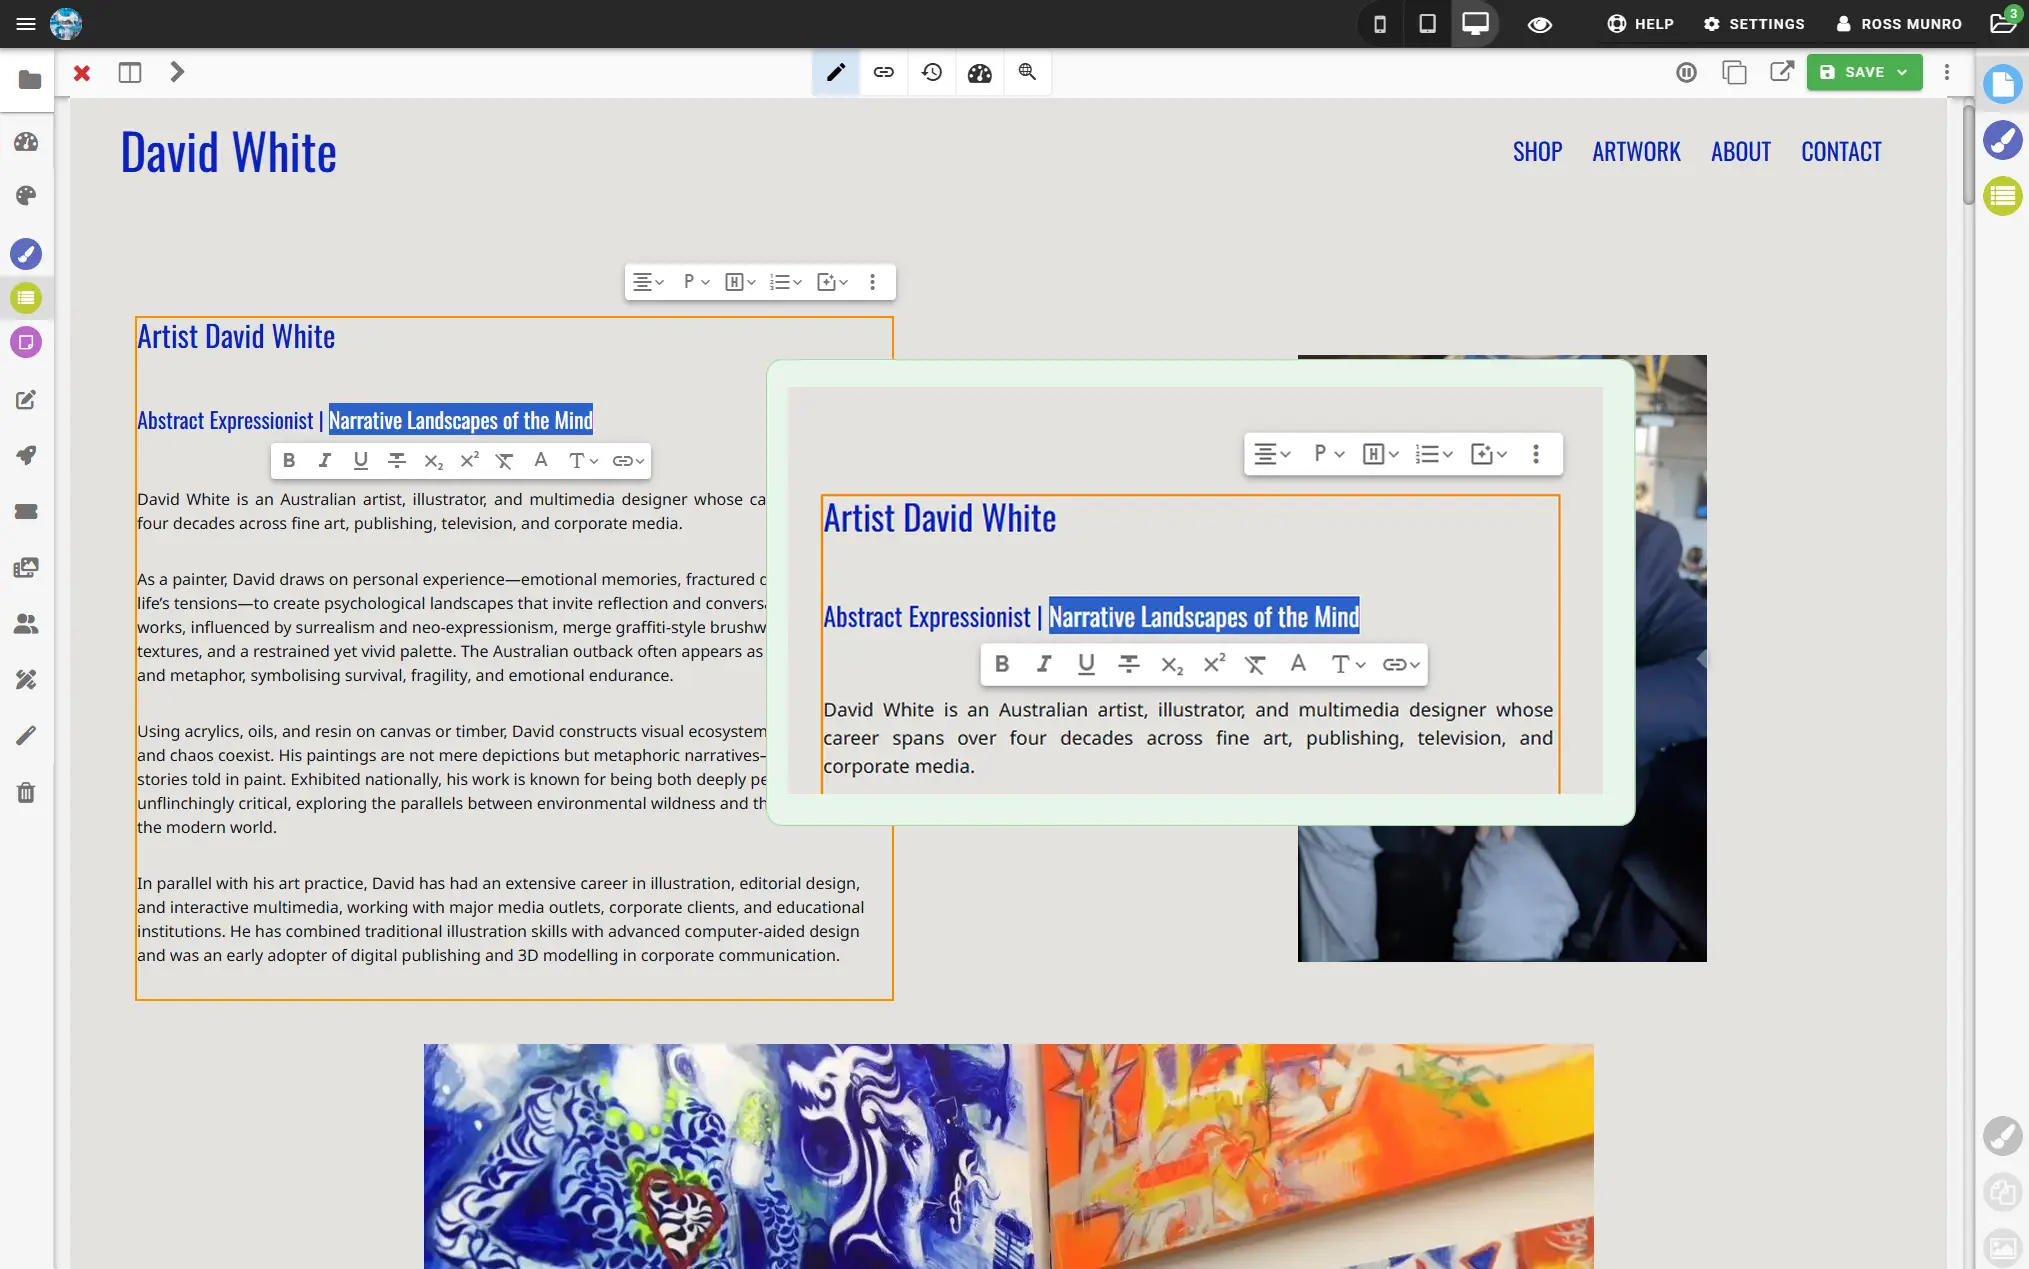2029x1269 pixels.
Task: Expand the SAVE button dropdown arrow
Action: tap(1902, 72)
